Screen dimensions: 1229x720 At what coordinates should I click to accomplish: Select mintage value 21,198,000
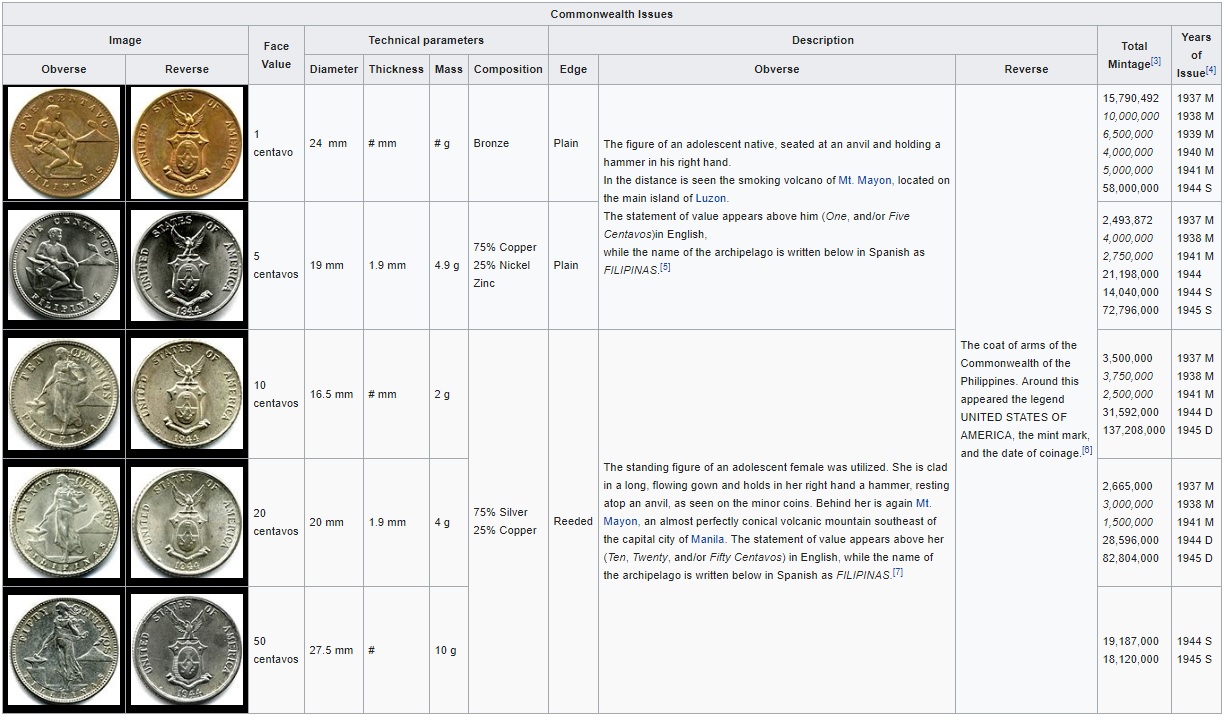(x=1131, y=274)
